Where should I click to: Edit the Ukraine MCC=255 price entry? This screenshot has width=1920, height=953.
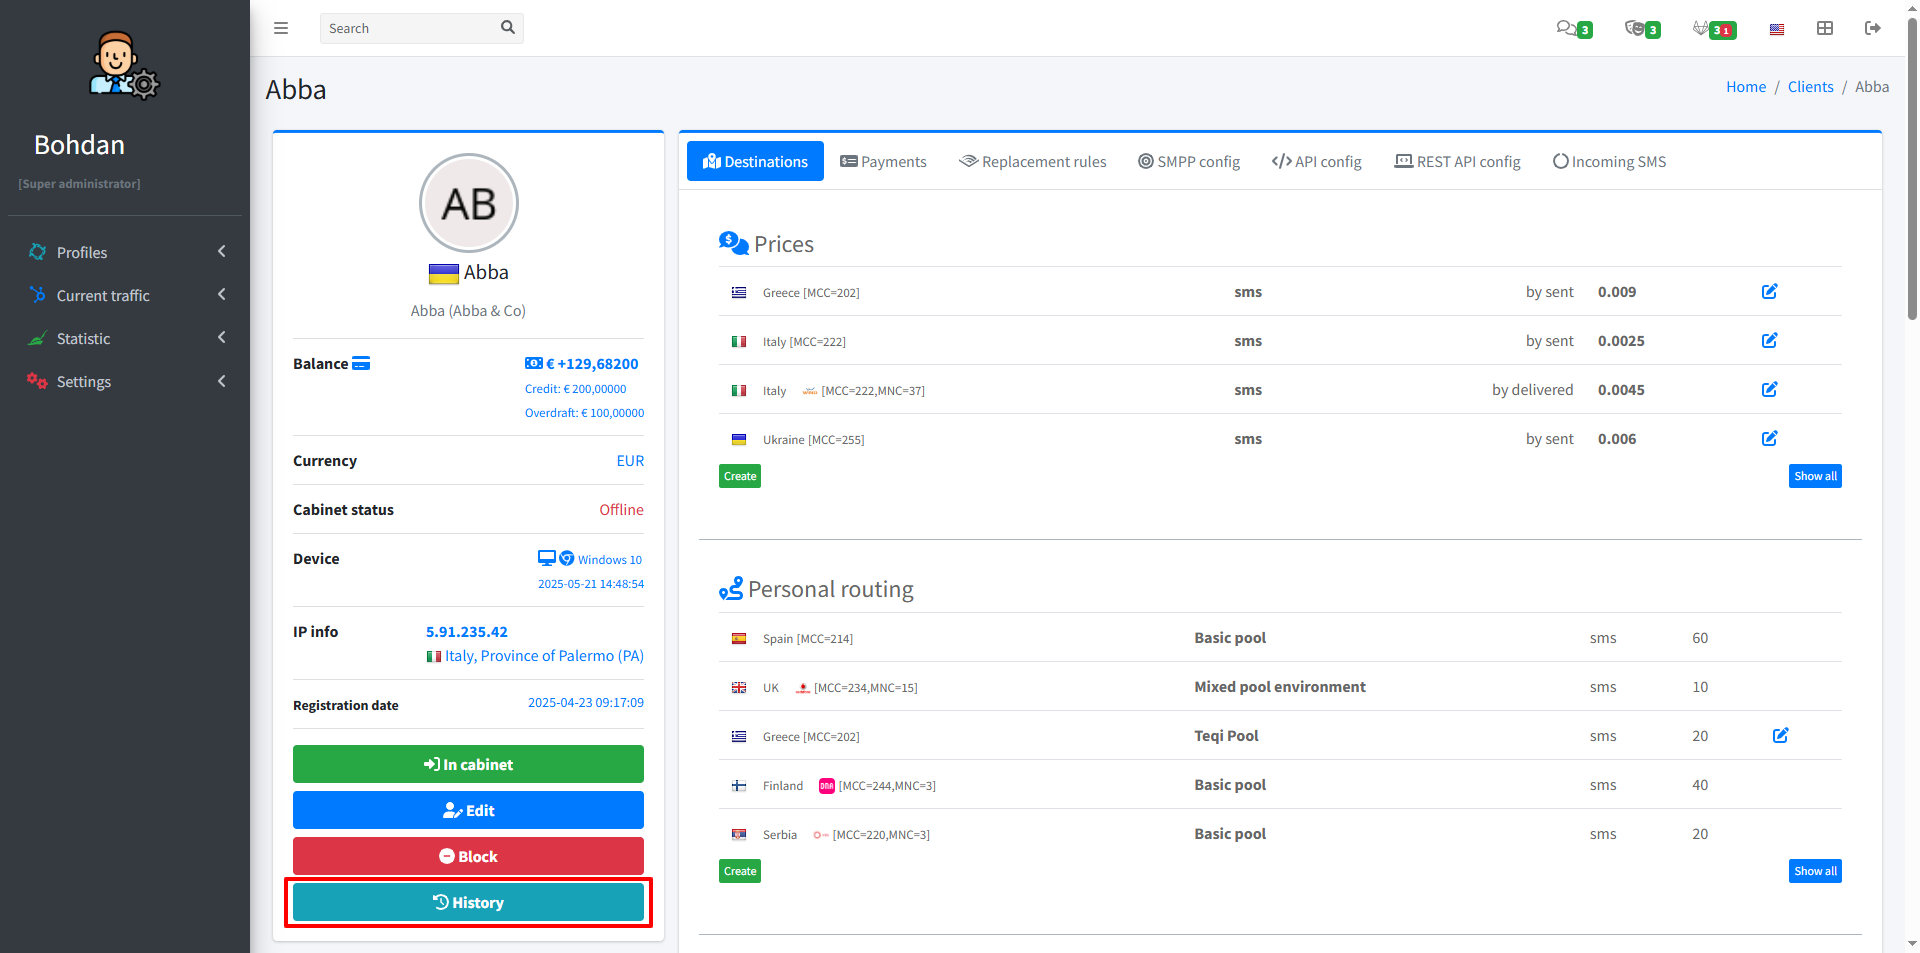coord(1769,439)
